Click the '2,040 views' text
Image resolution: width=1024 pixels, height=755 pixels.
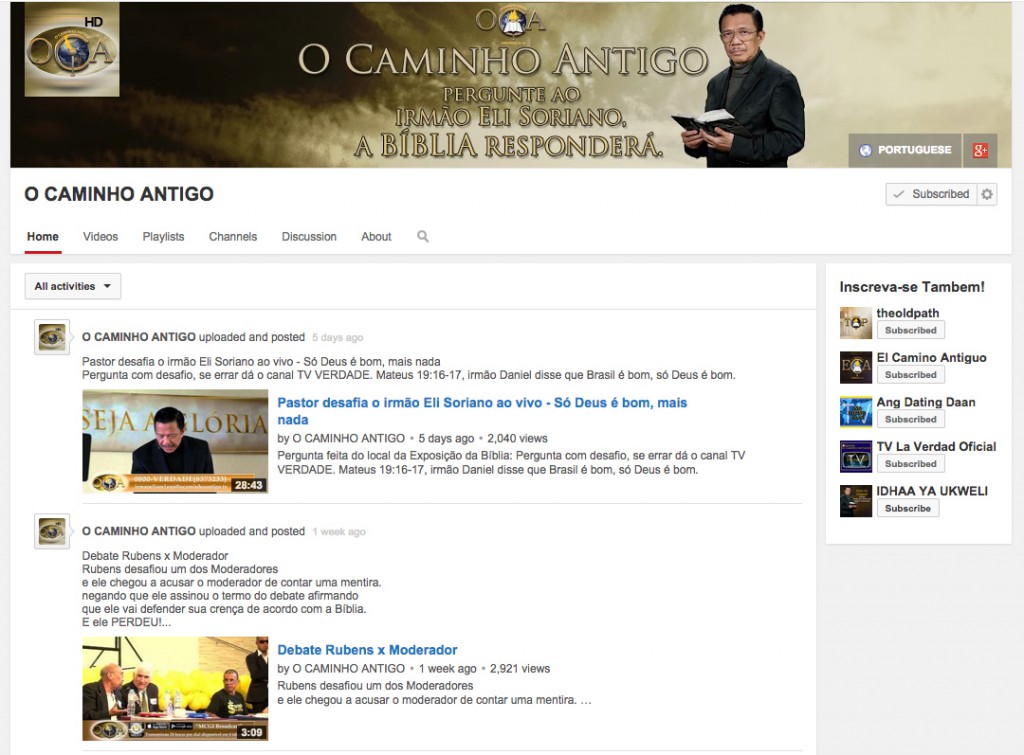[517, 438]
